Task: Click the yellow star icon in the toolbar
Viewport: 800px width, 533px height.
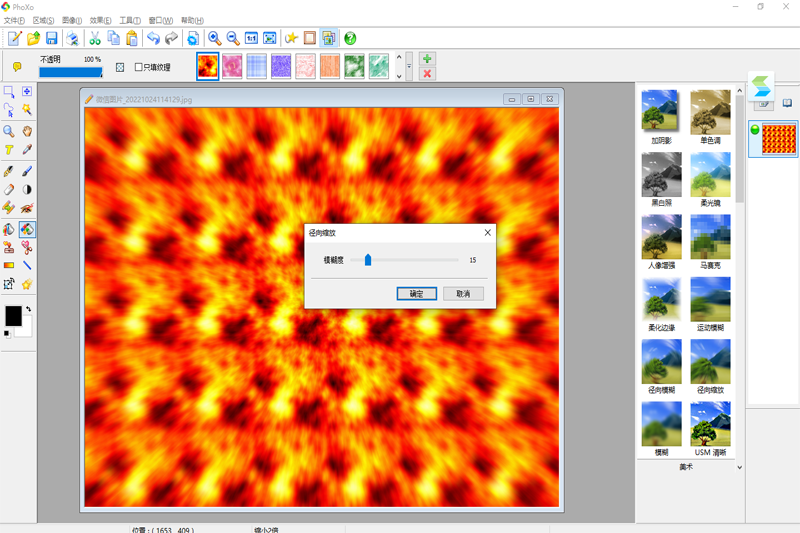Action: 291,38
